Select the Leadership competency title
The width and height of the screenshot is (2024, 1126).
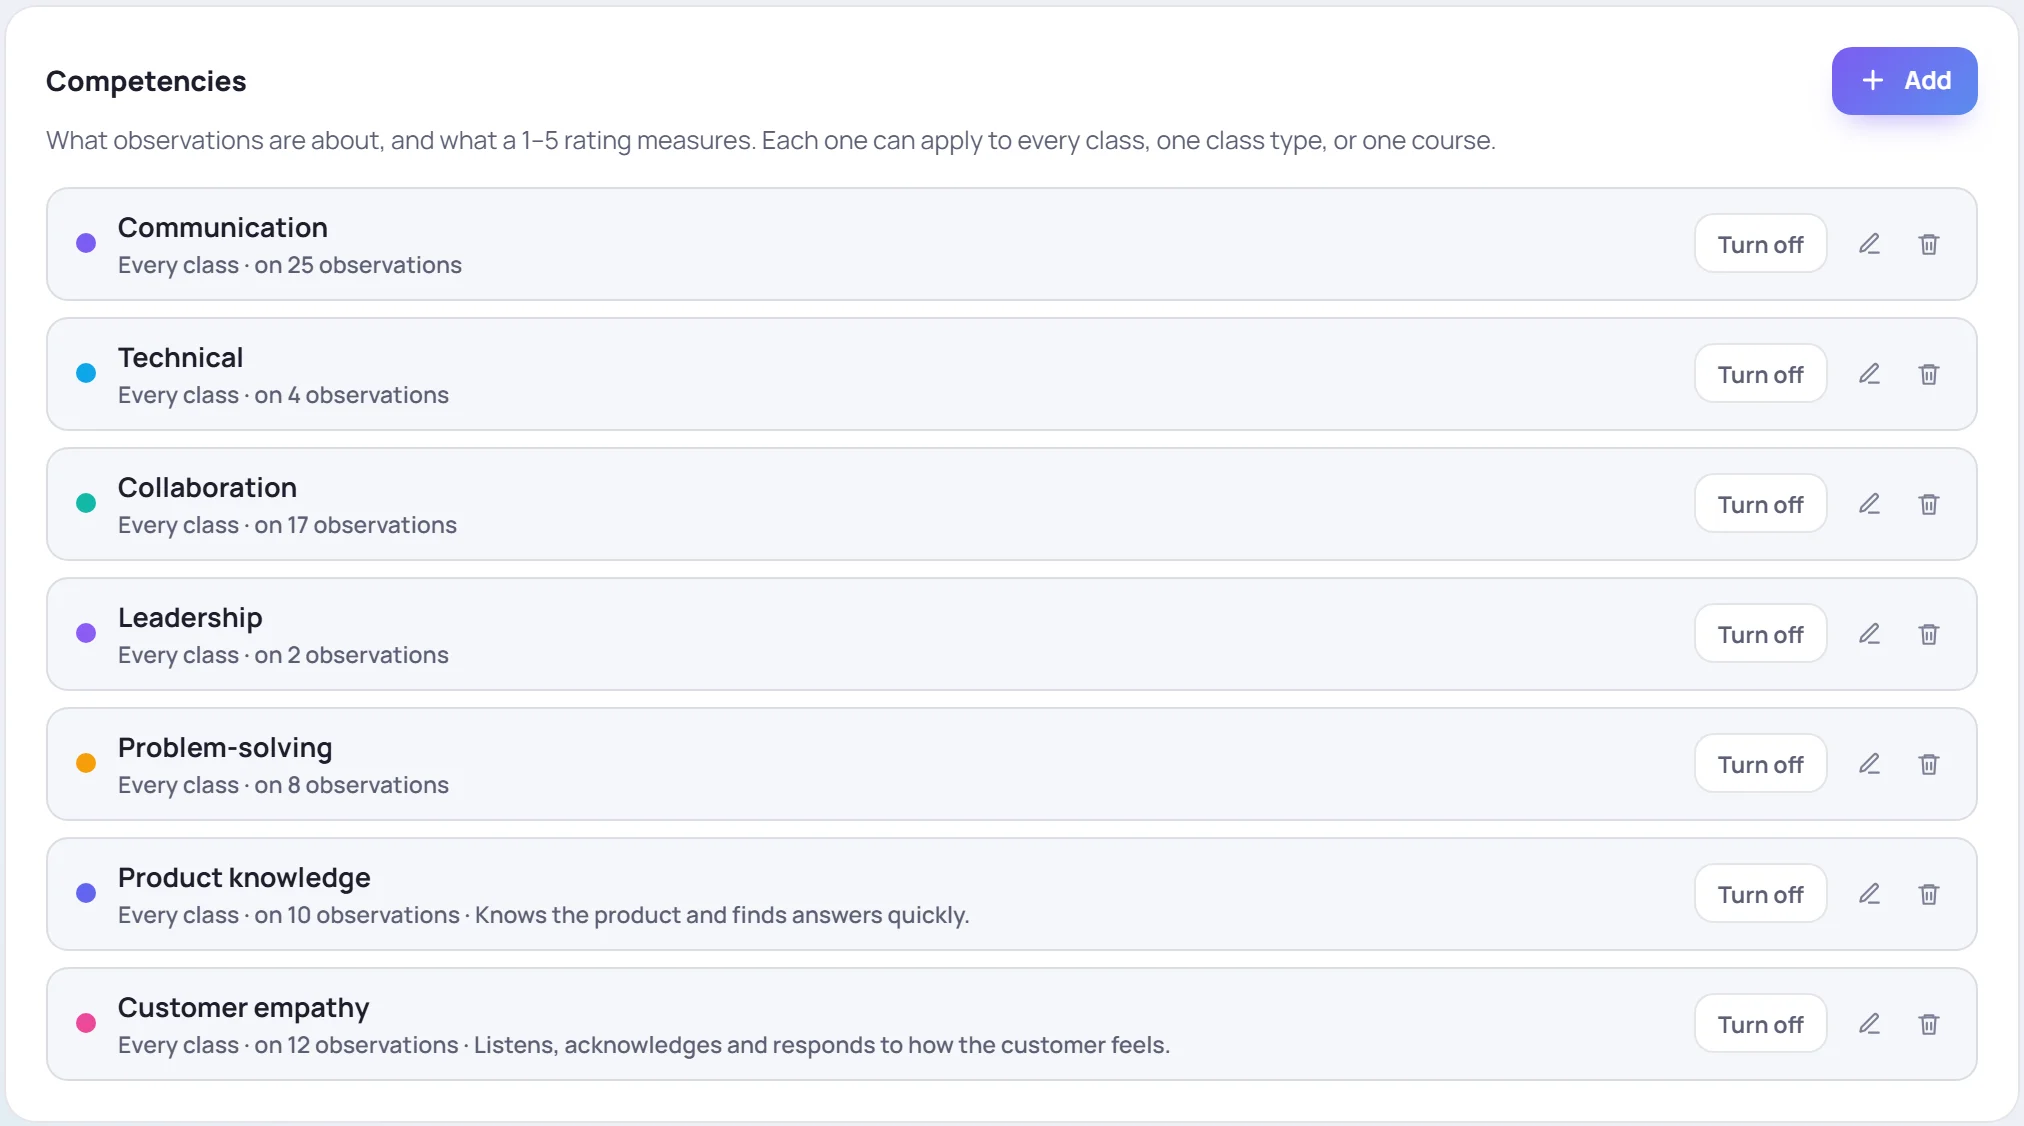[x=190, y=618]
